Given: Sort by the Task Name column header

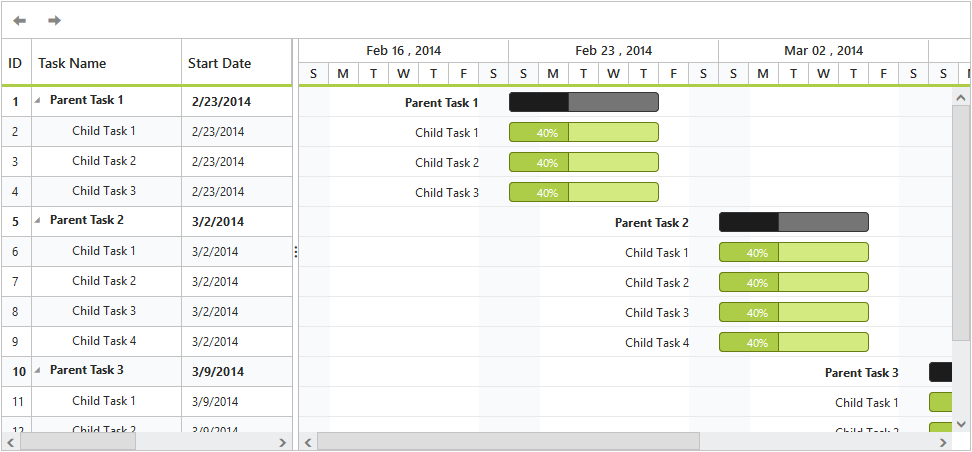Looking at the screenshot, I should coord(72,63).
